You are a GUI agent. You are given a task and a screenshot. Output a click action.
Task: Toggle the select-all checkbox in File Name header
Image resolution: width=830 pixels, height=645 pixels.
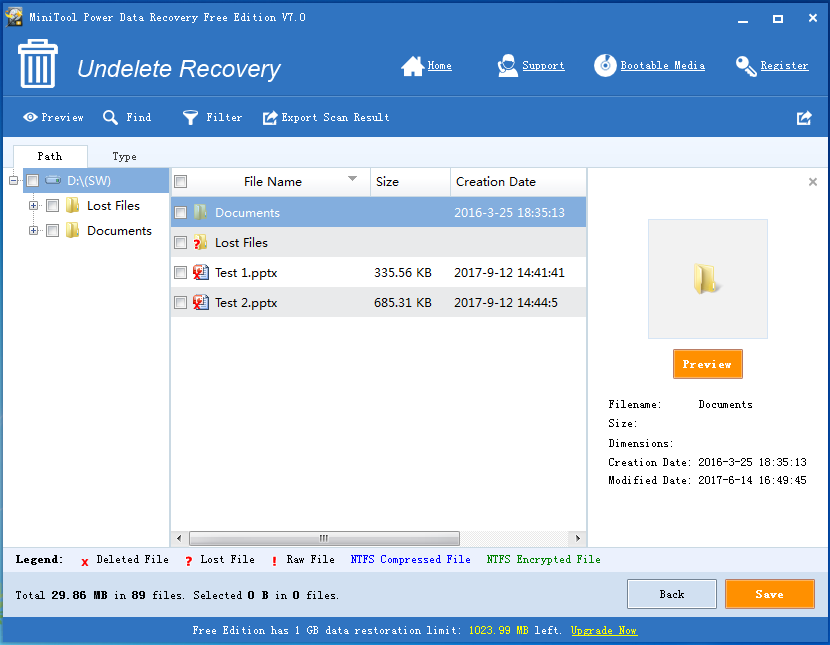pyautogui.click(x=181, y=181)
